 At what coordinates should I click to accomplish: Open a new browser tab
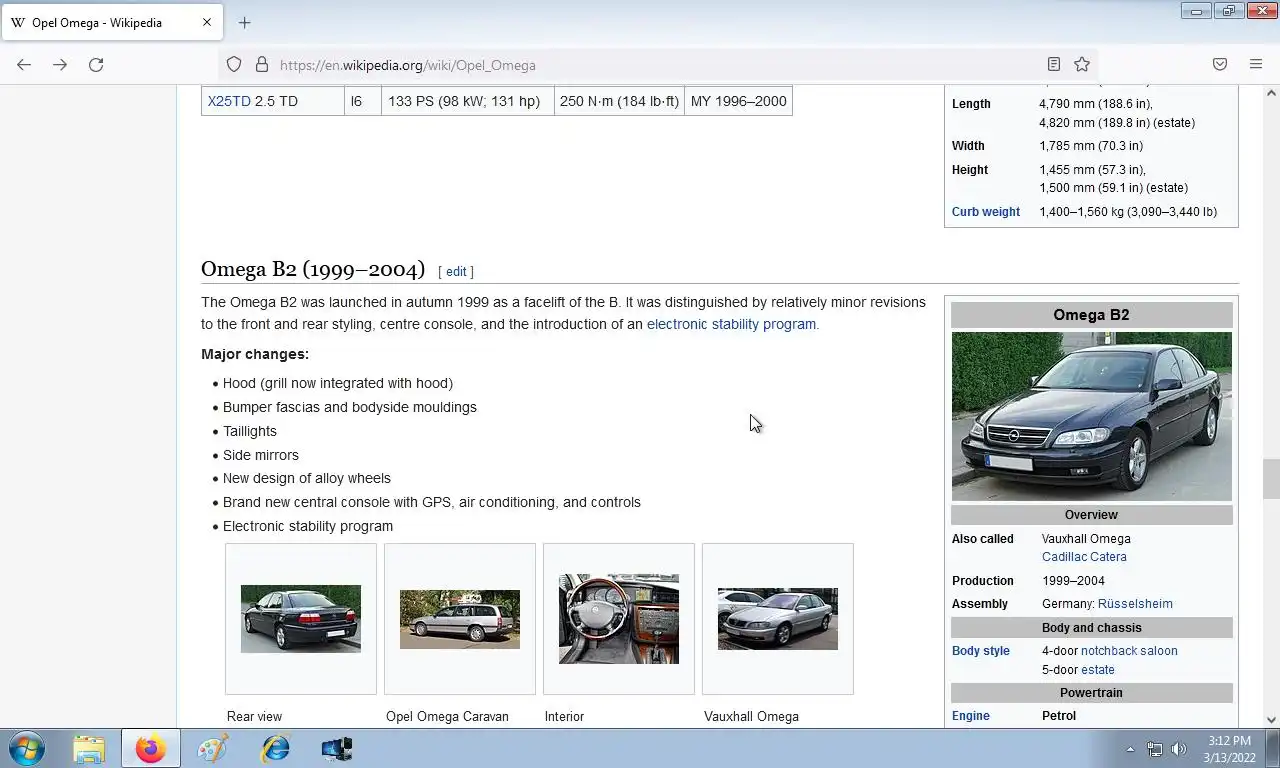pyautogui.click(x=244, y=22)
